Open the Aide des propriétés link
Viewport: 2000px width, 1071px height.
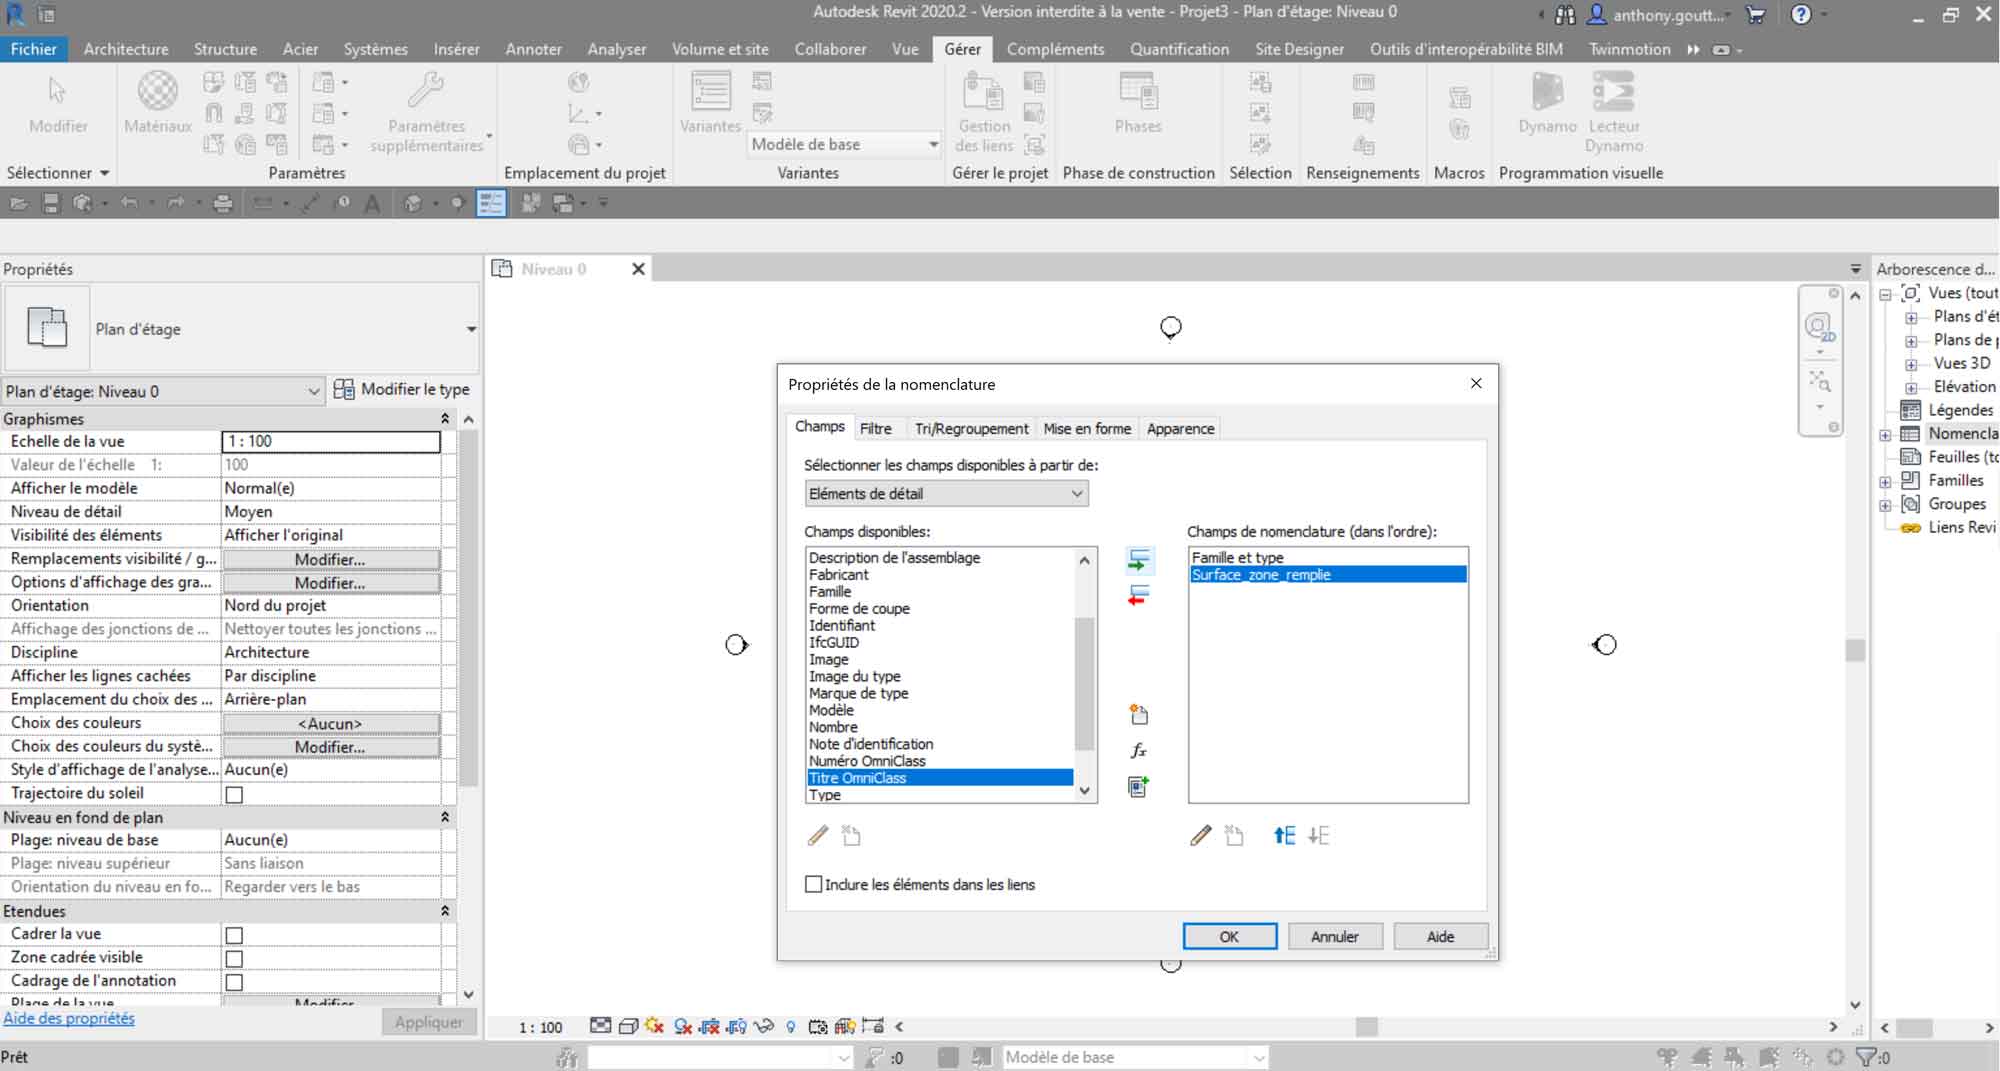[69, 1018]
